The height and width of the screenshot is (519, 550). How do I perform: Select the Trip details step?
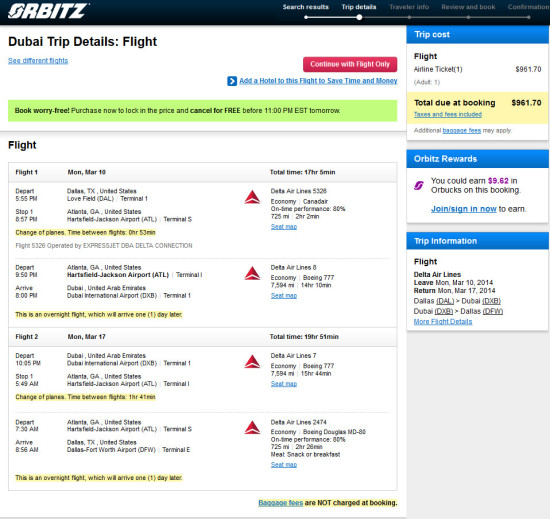point(359,7)
